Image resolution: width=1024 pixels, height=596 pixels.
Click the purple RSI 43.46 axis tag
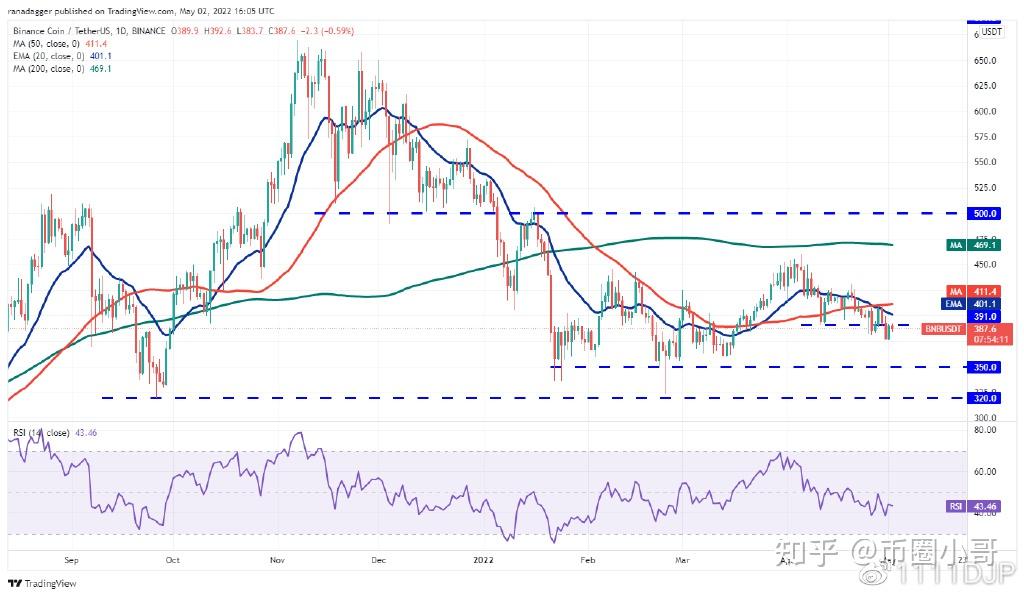coord(973,506)
